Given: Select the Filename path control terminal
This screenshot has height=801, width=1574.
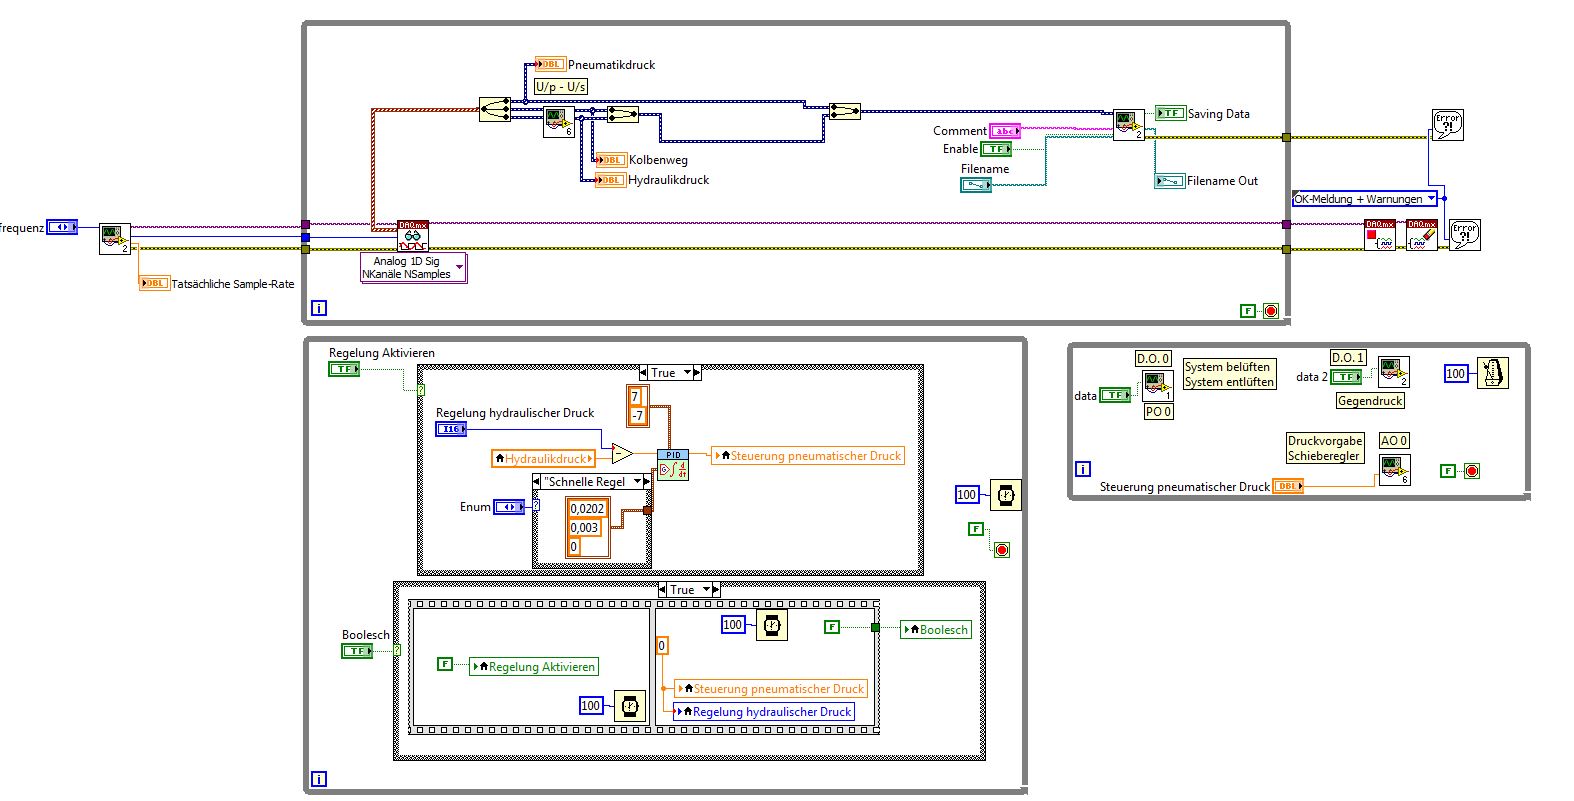Looking at the screenshot, I should click(x=976, y=185).
